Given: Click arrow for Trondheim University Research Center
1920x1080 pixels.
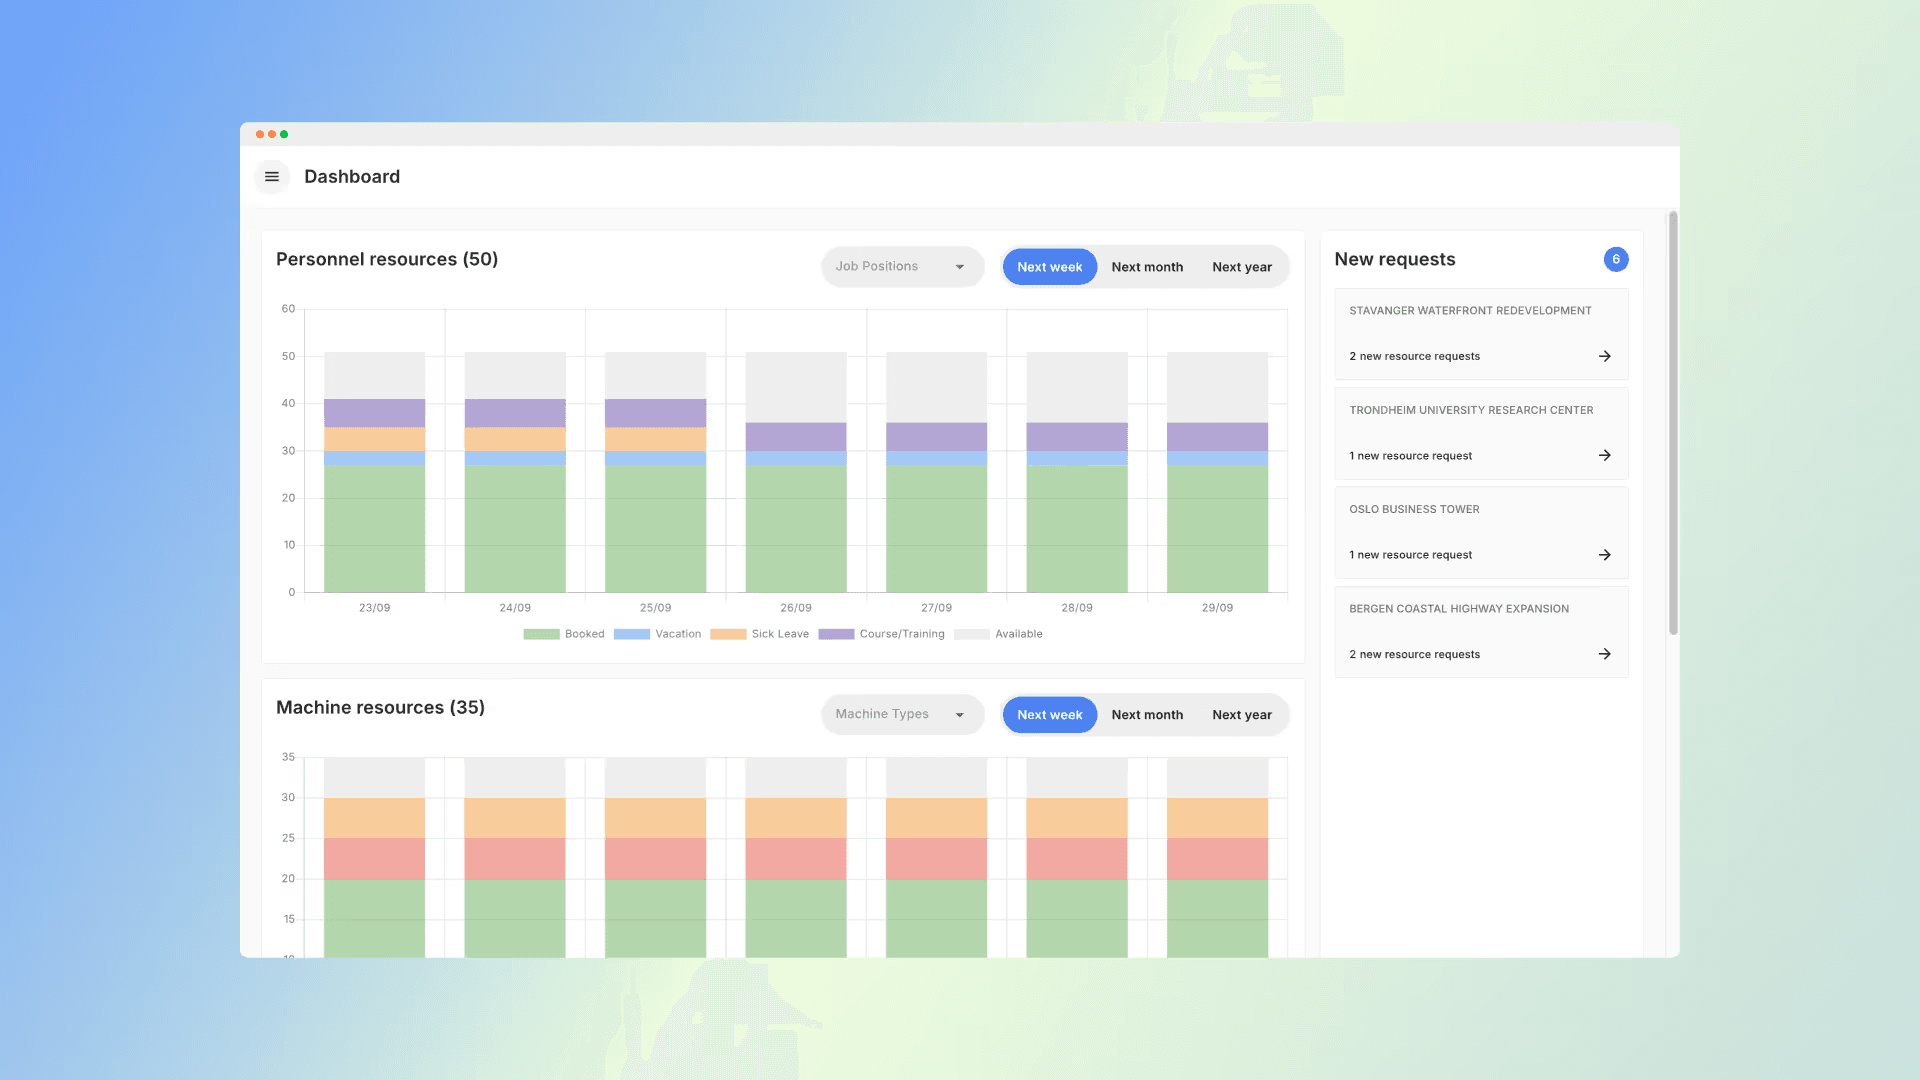Looking at the screenshot, I should coord(1604,455).
